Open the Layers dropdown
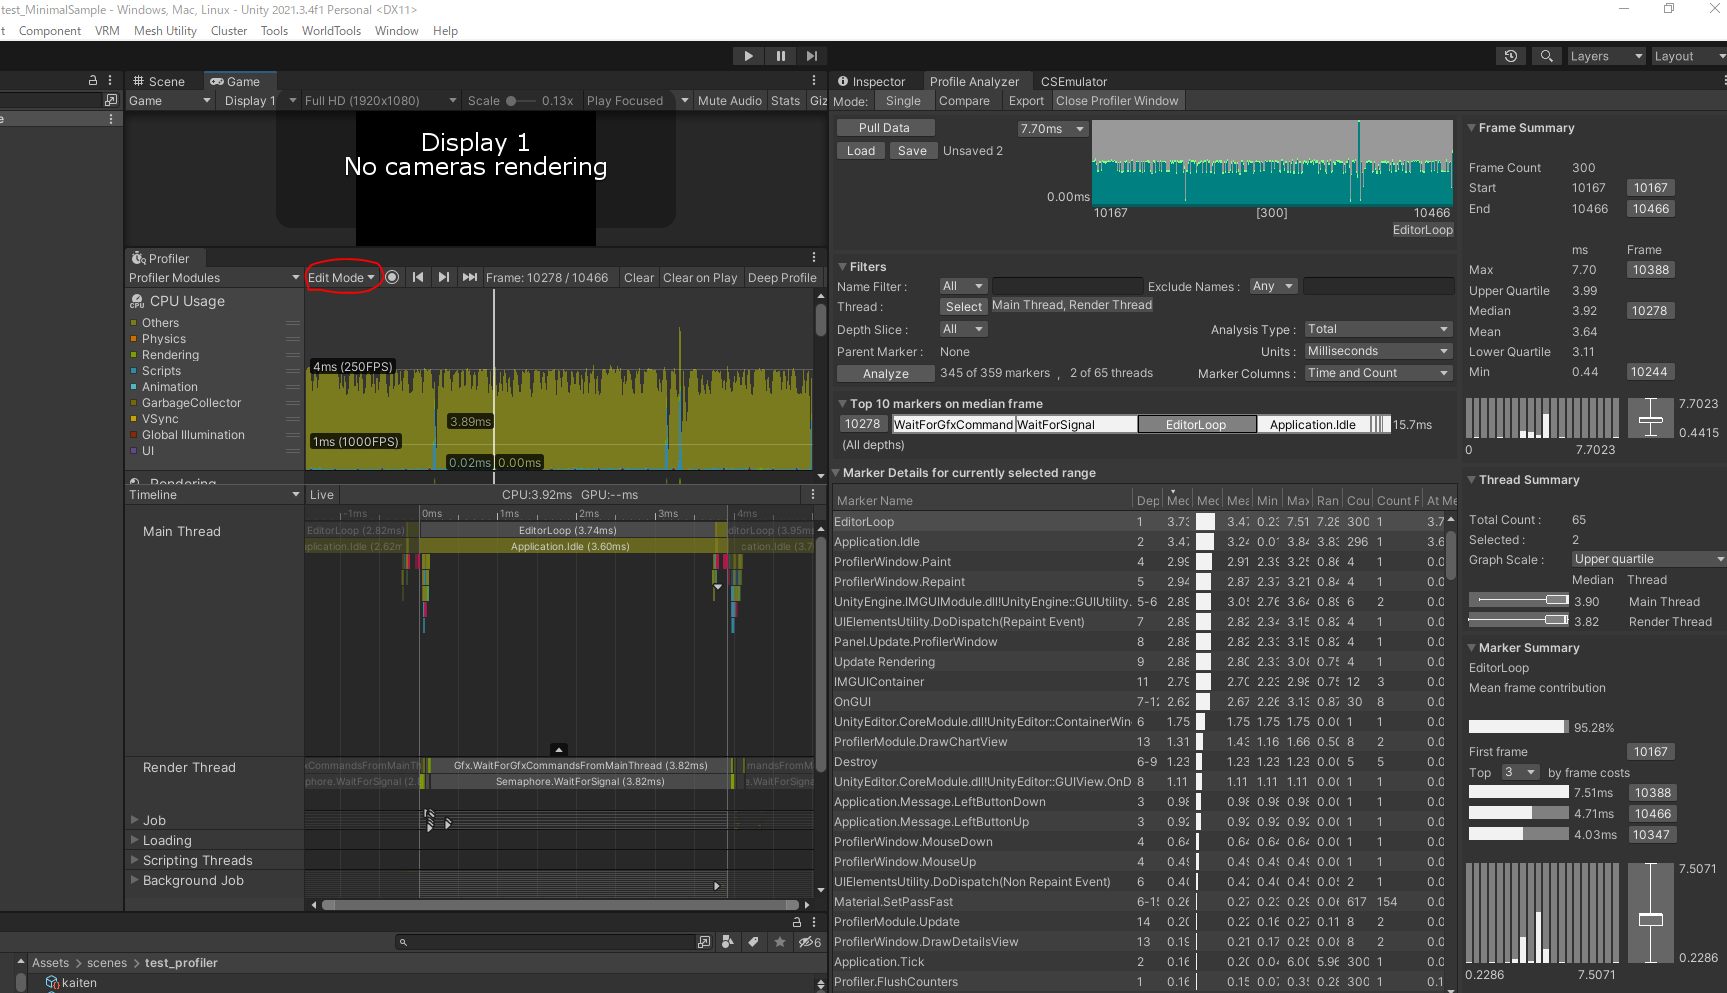Screen dimensions: 1727x993 1605,56
